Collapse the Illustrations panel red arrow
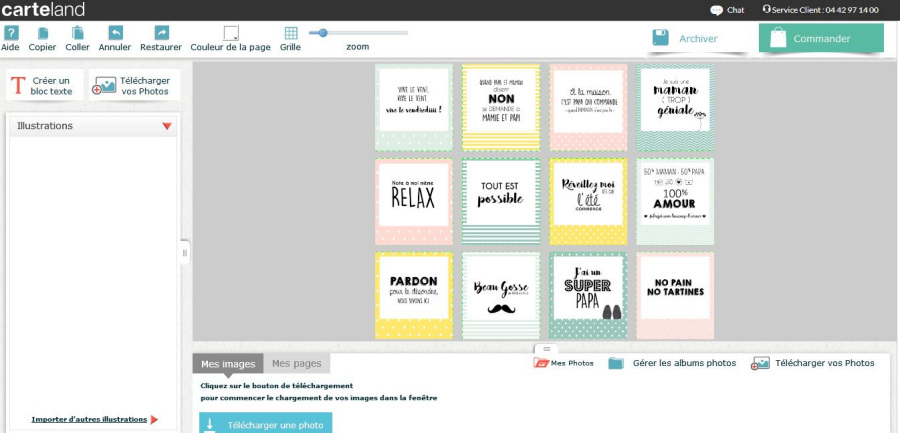Screen dimensions: 900x433 click(167, 127)
